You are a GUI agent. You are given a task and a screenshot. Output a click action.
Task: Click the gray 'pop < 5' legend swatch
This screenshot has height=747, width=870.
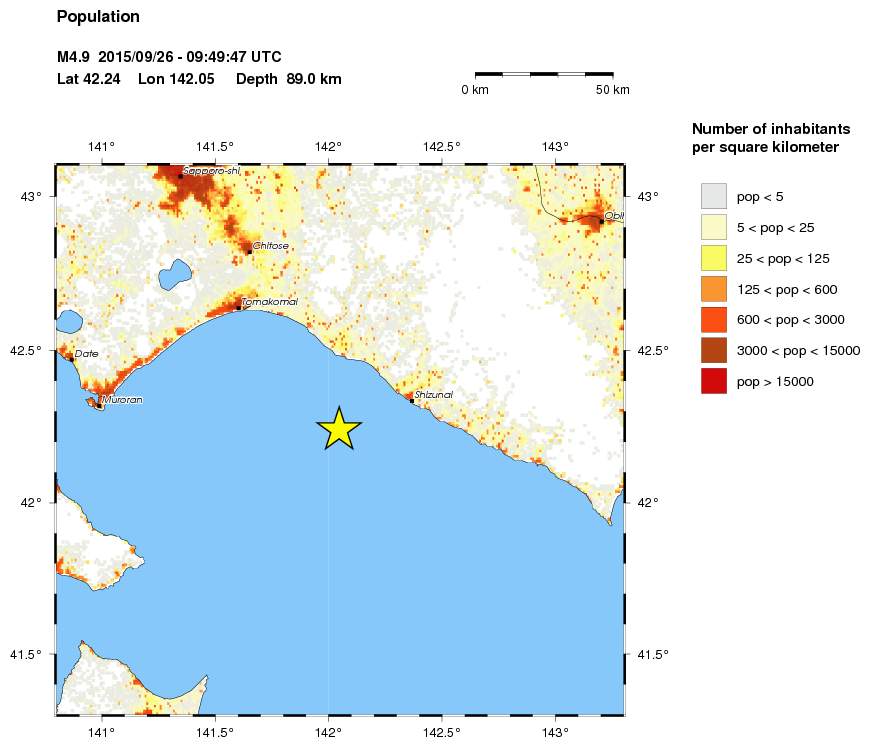713,196
